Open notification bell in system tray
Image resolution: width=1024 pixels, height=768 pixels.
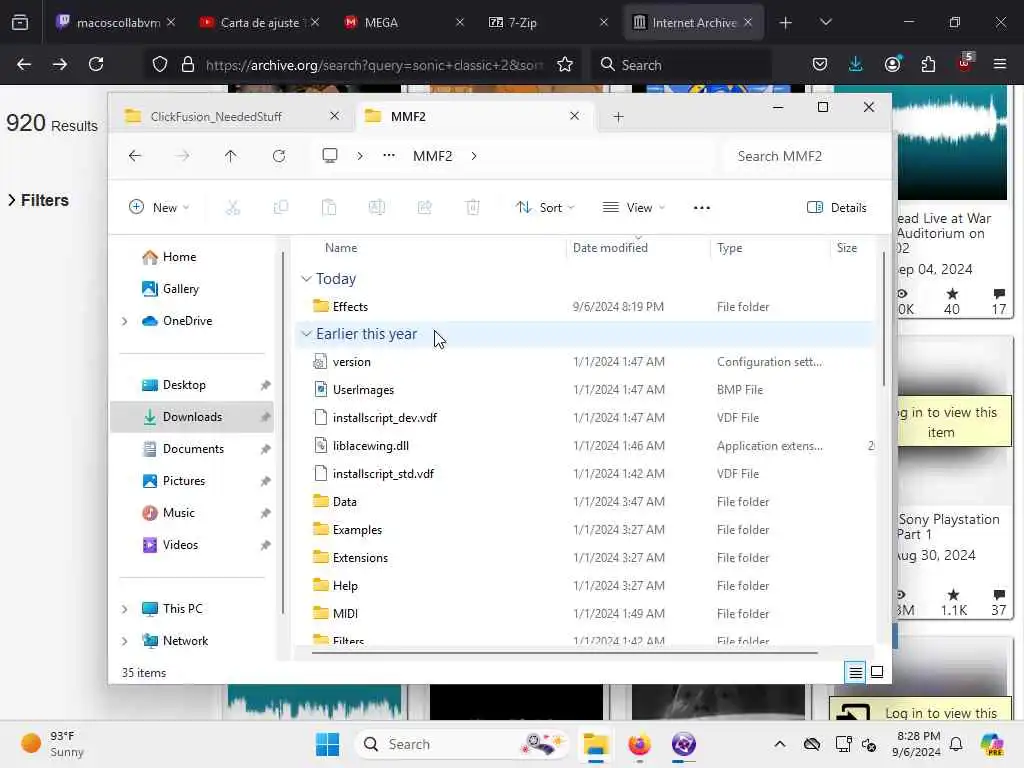click(x=955, y=744)
